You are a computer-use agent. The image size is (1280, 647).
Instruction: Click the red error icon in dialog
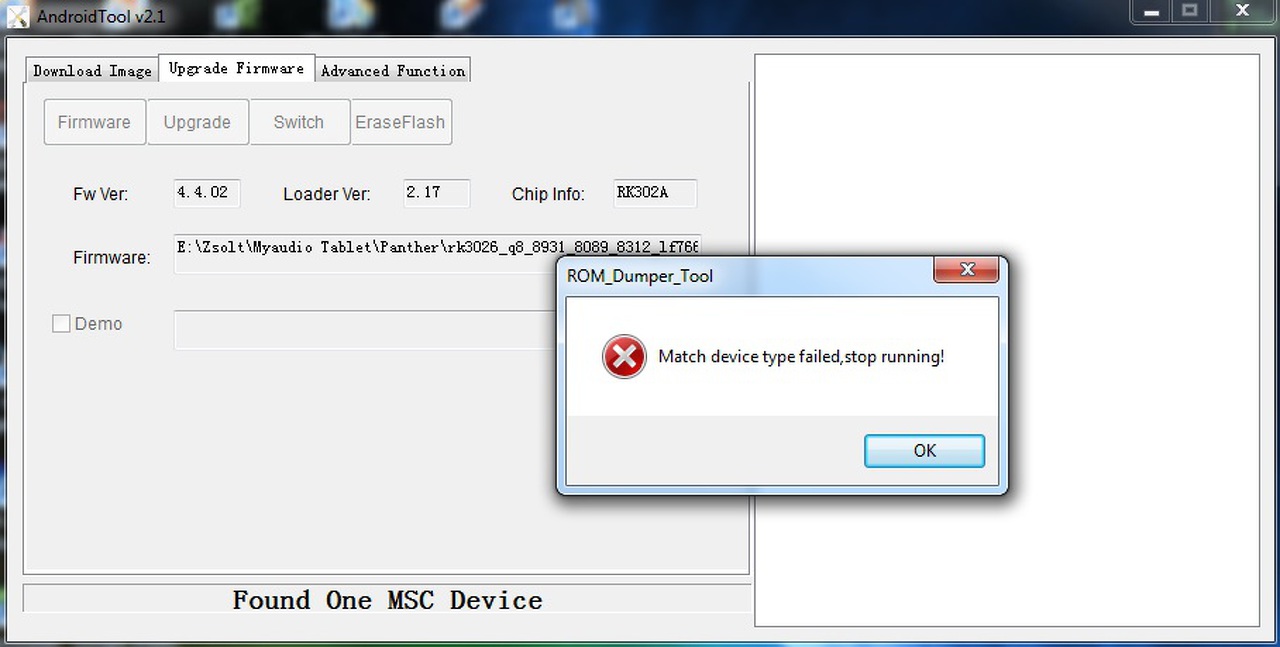624,357
